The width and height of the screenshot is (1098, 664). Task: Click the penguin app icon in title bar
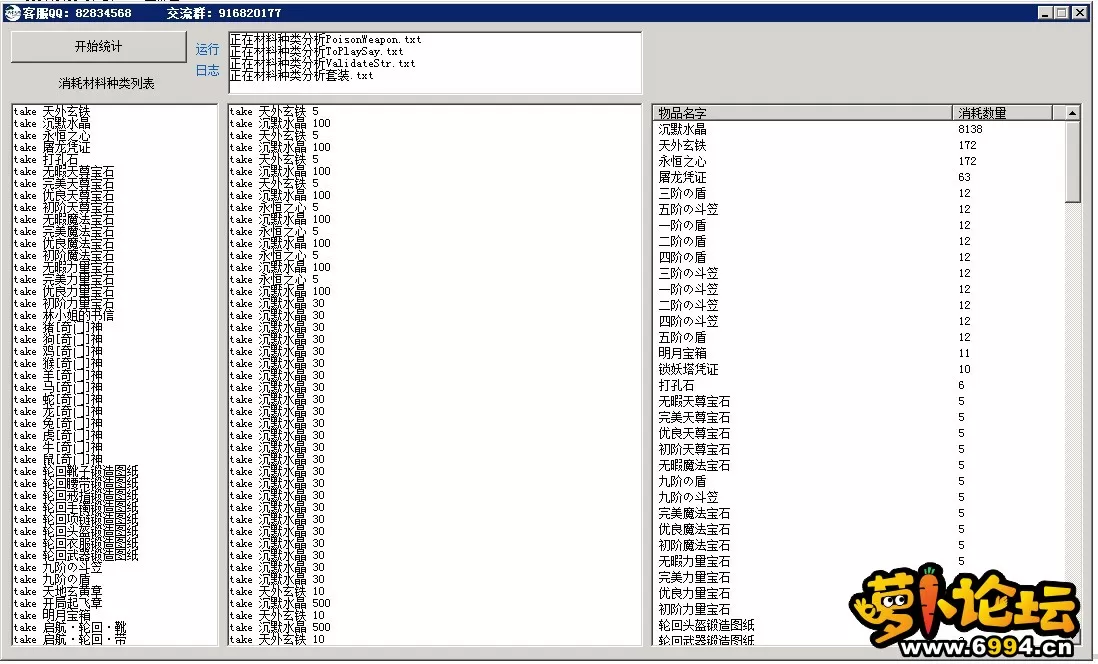[12, 13]
